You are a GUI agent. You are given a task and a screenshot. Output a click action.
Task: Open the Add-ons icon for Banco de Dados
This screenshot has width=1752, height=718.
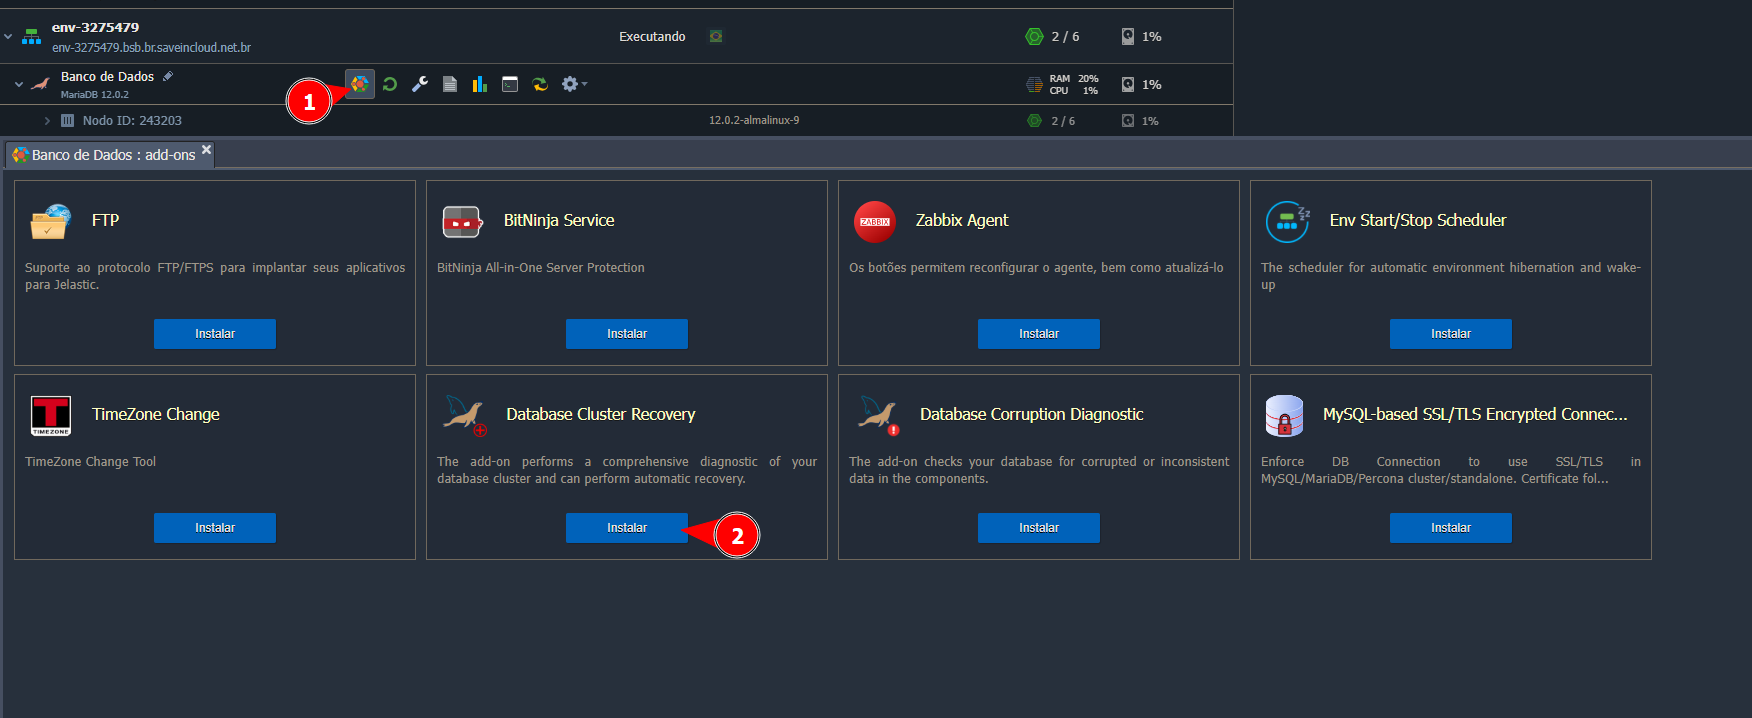(360, 84)
